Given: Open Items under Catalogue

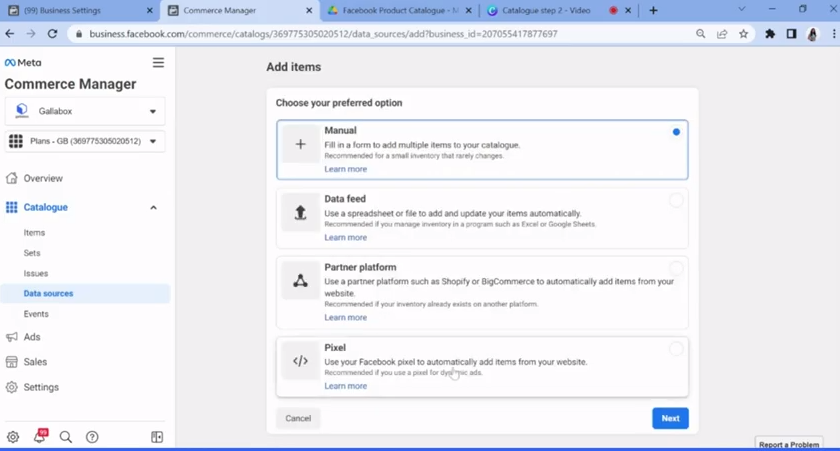Looking at the screenshot, I should click(34, 232).
